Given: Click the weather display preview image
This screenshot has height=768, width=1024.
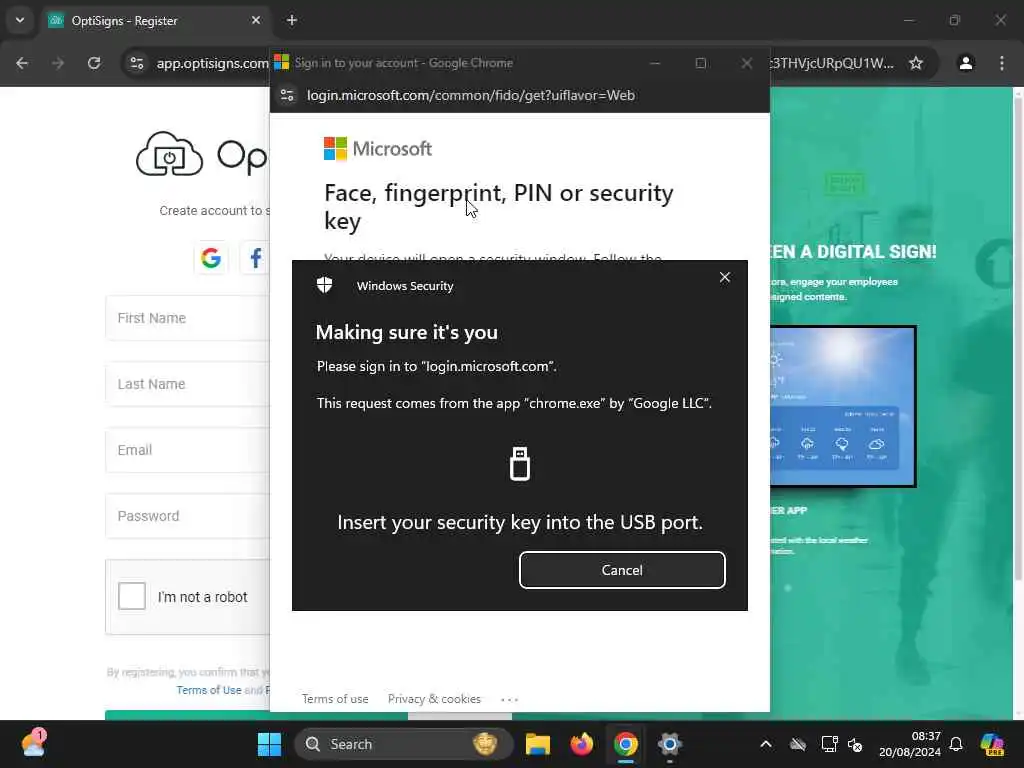Looking at the screenshot, I should tap(843, 406).
